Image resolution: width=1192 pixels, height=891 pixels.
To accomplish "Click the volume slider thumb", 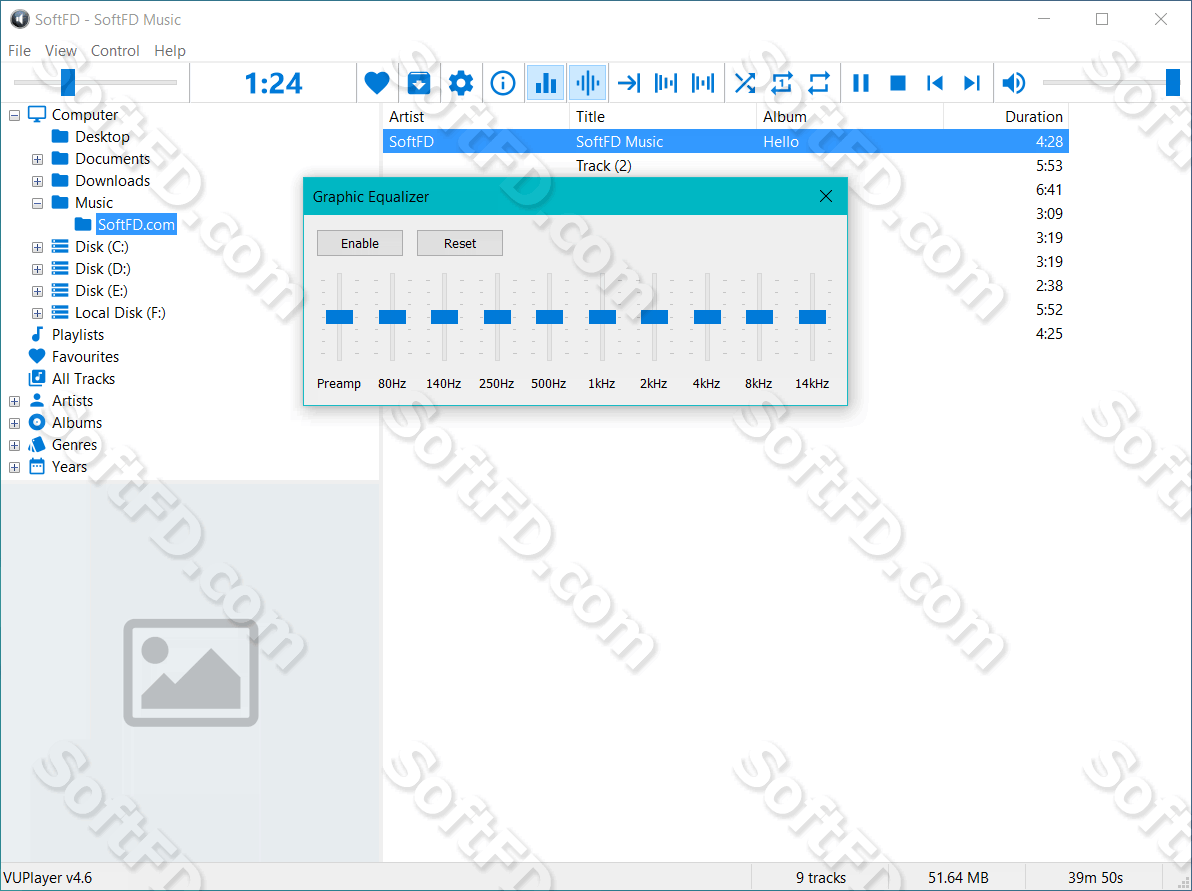I will [x=1173, y=82].
